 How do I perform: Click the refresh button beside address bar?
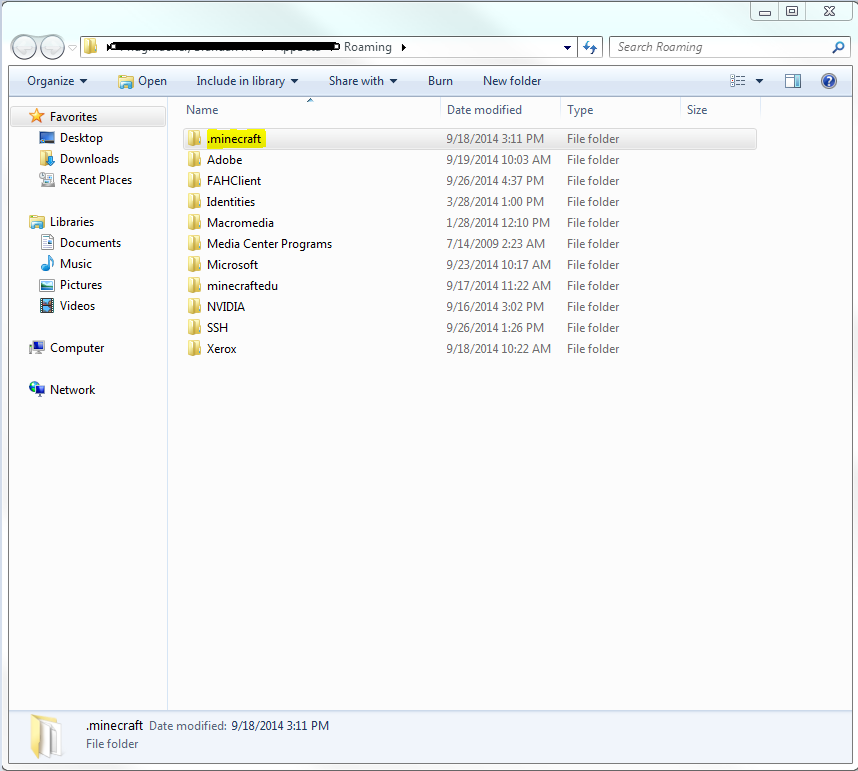pyautogui.click(x=590, y=47)
